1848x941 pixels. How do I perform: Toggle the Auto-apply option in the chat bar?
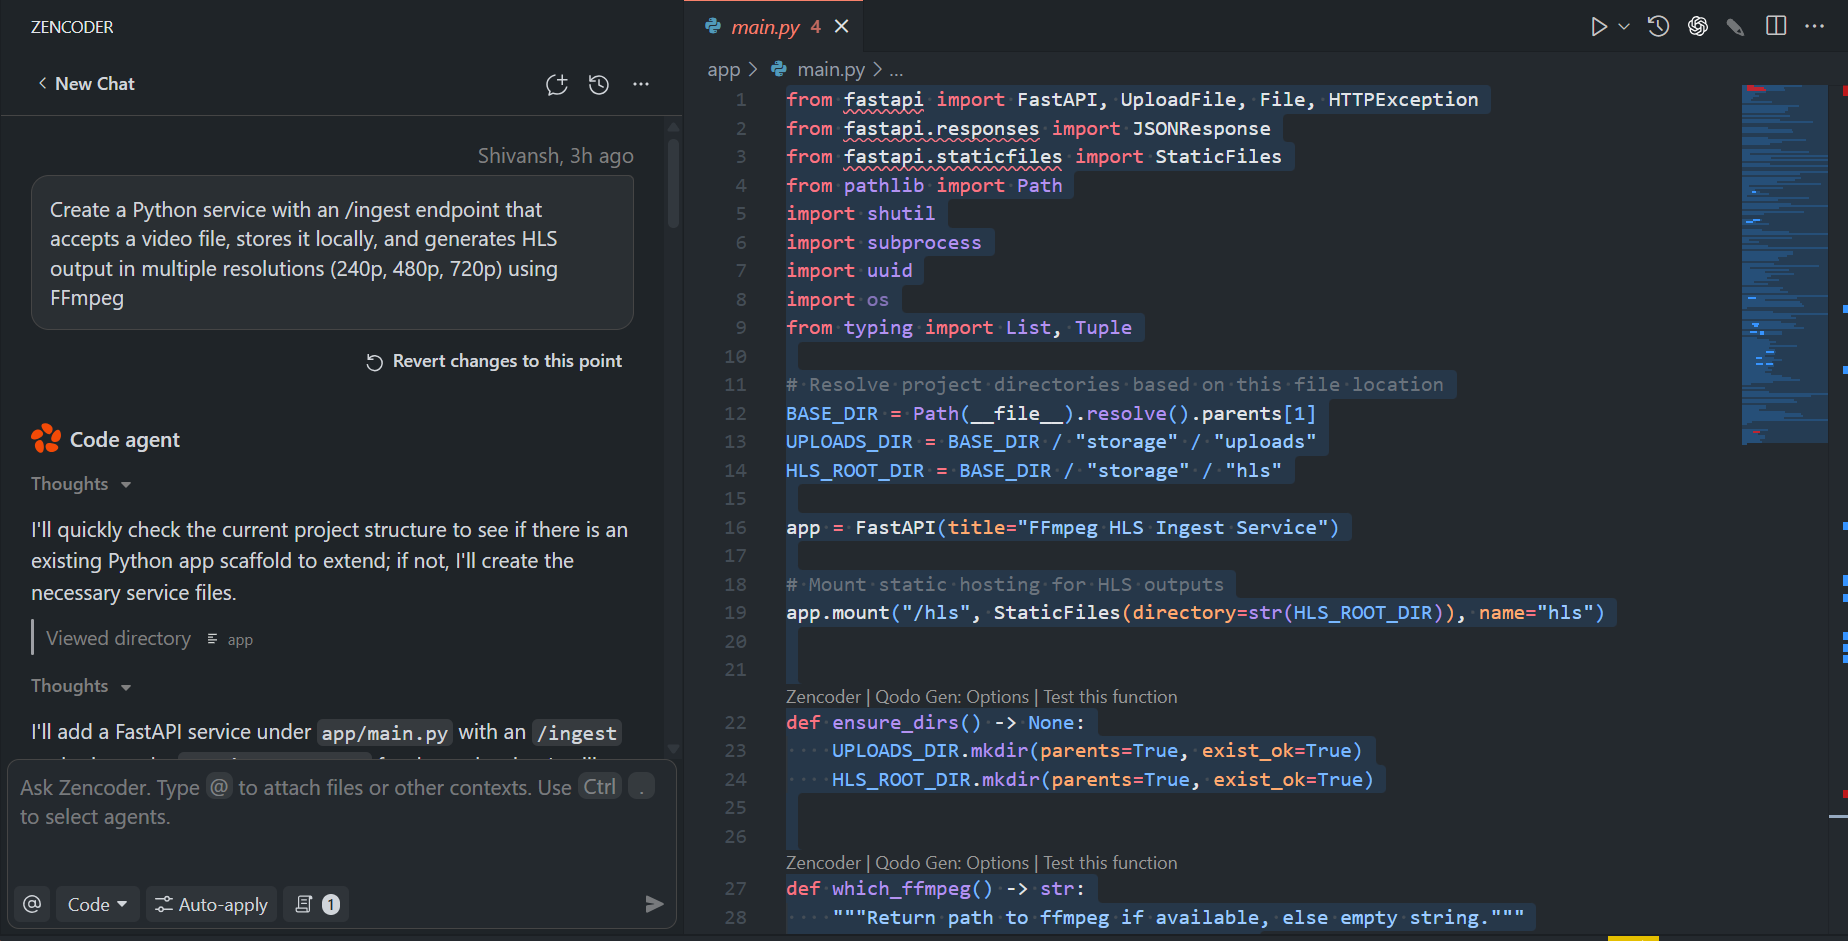pyautogui.click(x=211, y=904)
